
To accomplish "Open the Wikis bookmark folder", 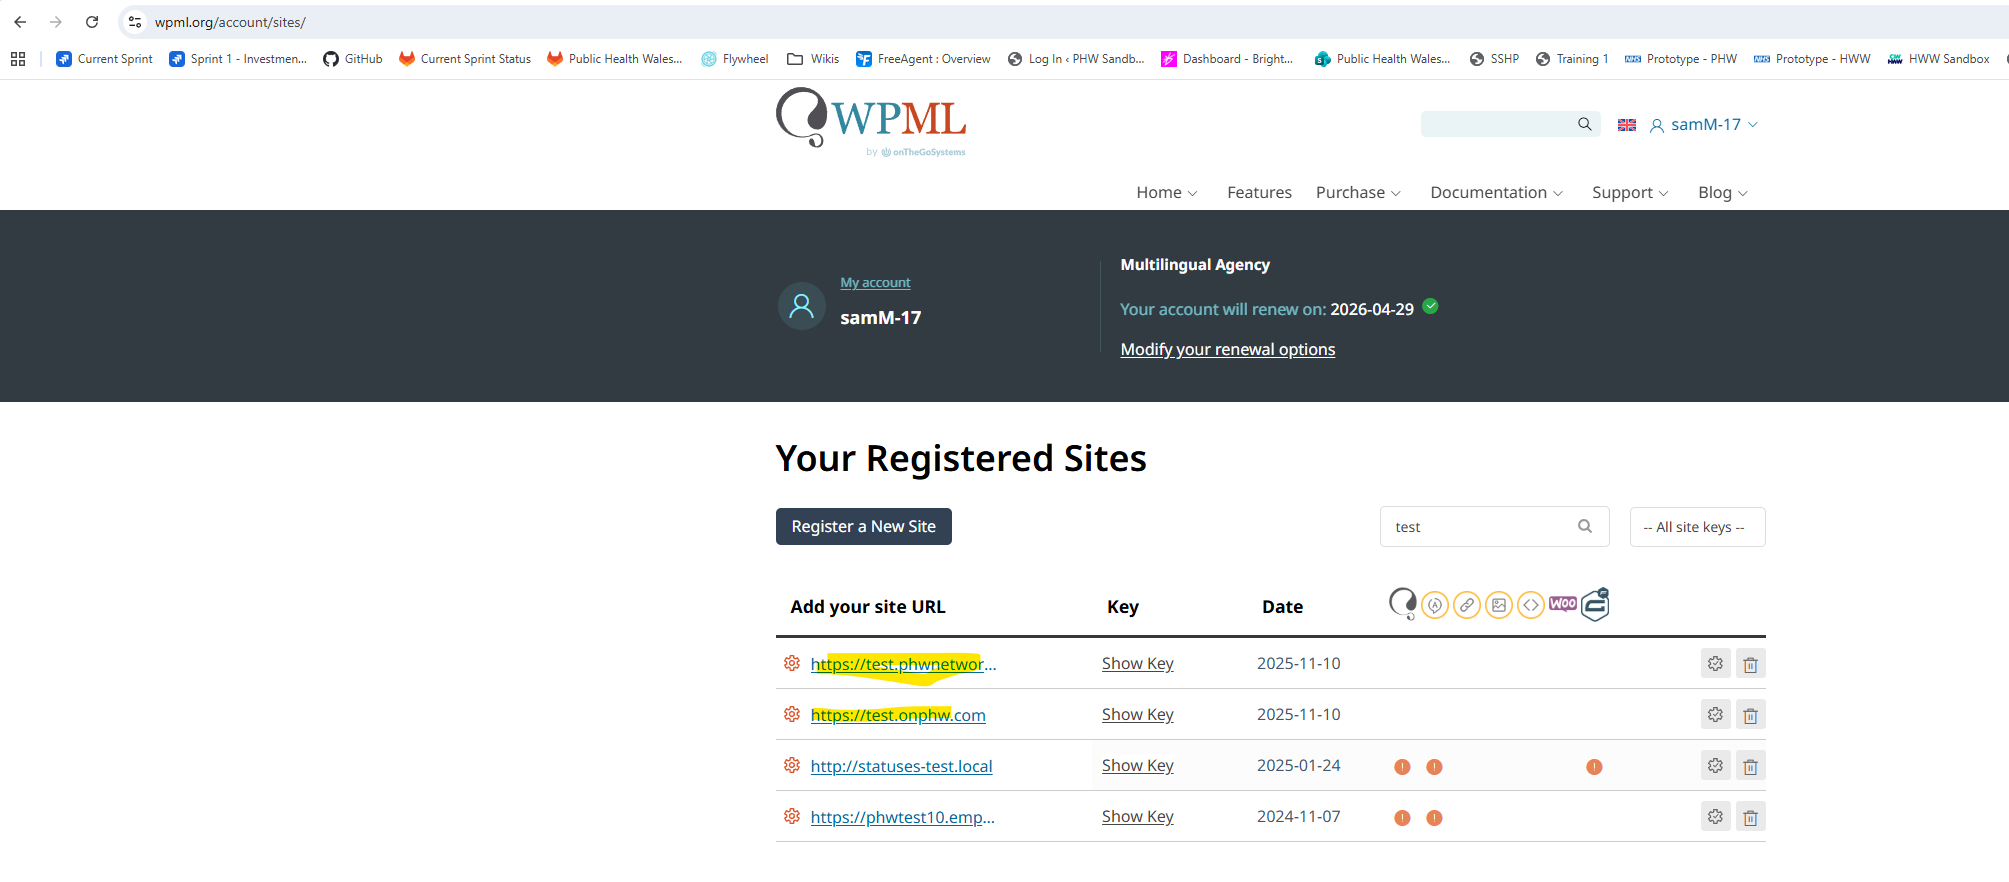I will 813,59.
